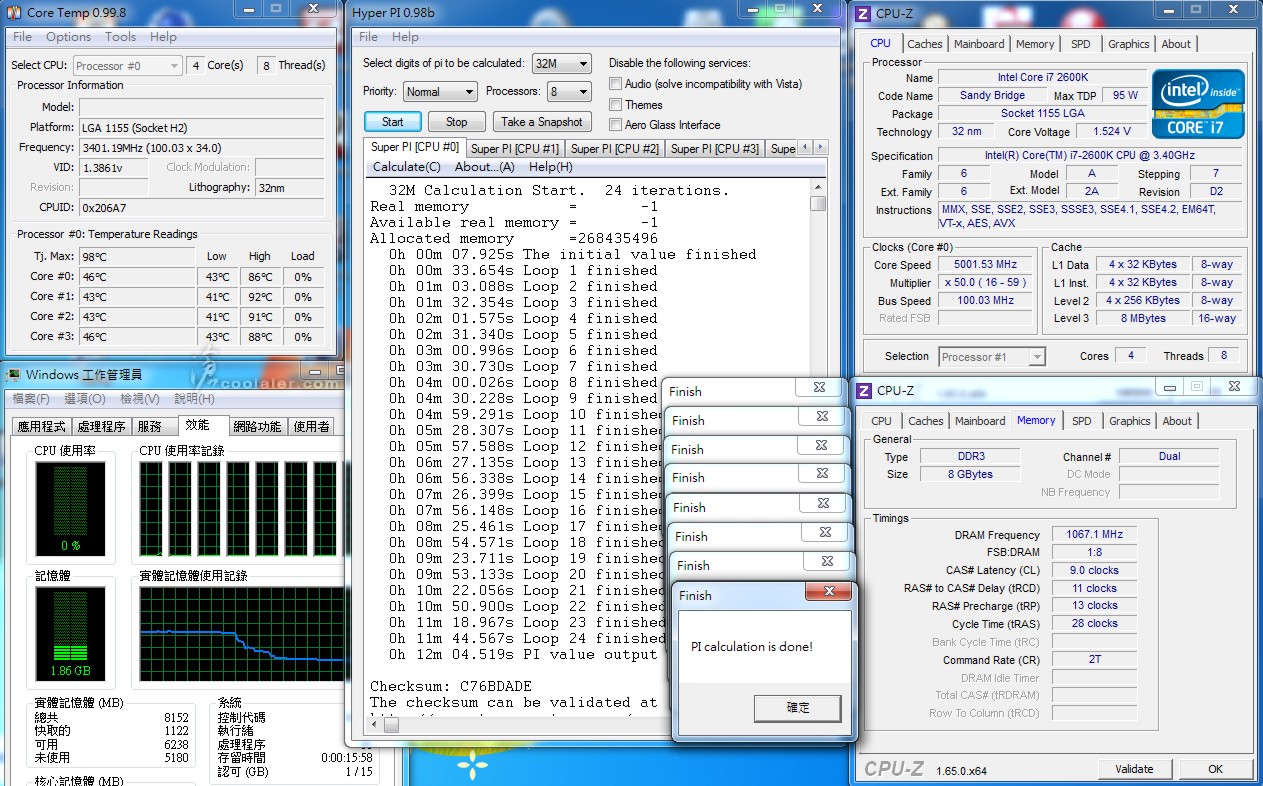Open Help(H) menu in Super PI

(x=550, y=167)
